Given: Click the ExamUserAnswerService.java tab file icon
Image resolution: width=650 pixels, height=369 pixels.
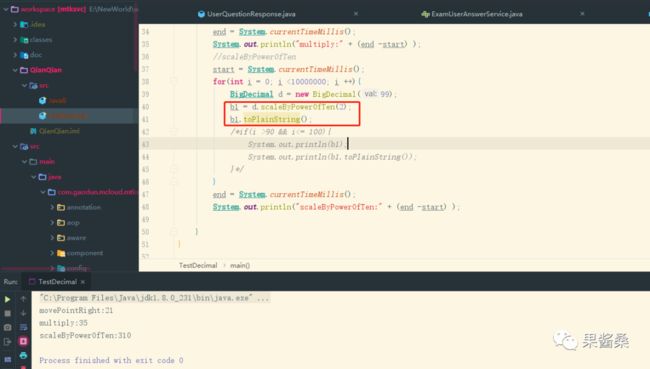Looking at the screenshot, I should click(425, 14).
